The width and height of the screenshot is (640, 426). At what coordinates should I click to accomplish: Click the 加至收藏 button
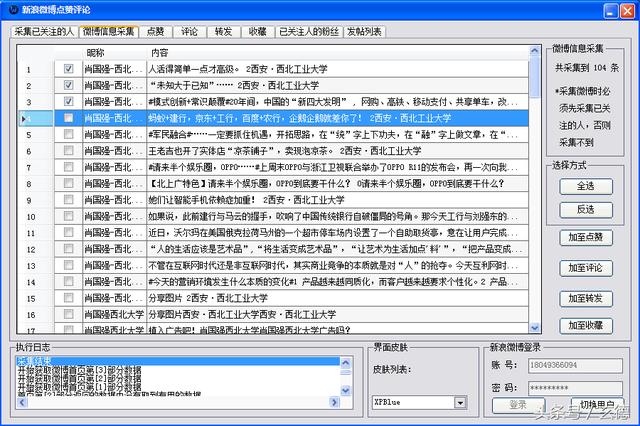point(586,326)
